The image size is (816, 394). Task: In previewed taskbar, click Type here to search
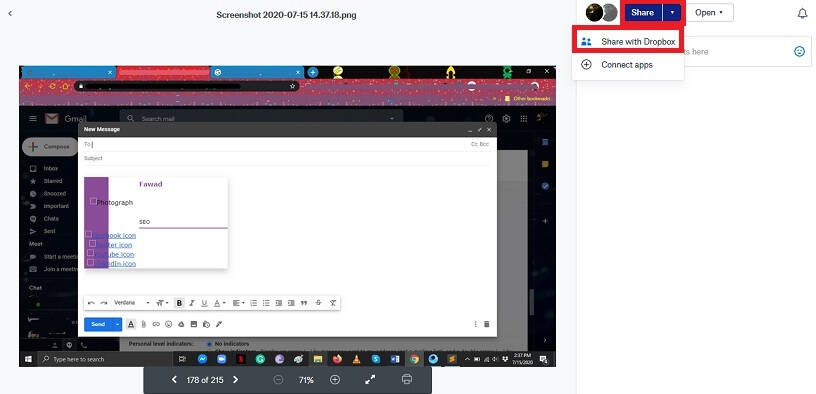(104, 359)
